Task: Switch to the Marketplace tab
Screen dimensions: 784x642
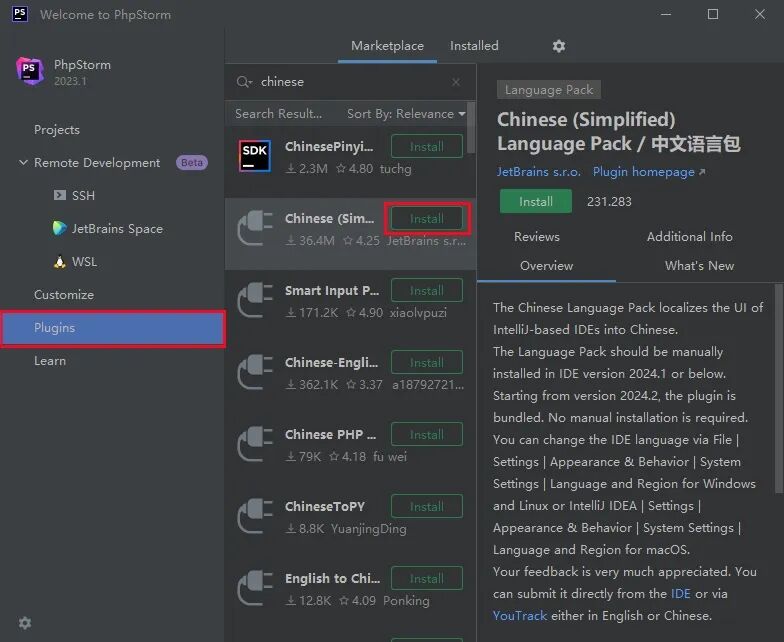Action: click(x=387, y=46)
